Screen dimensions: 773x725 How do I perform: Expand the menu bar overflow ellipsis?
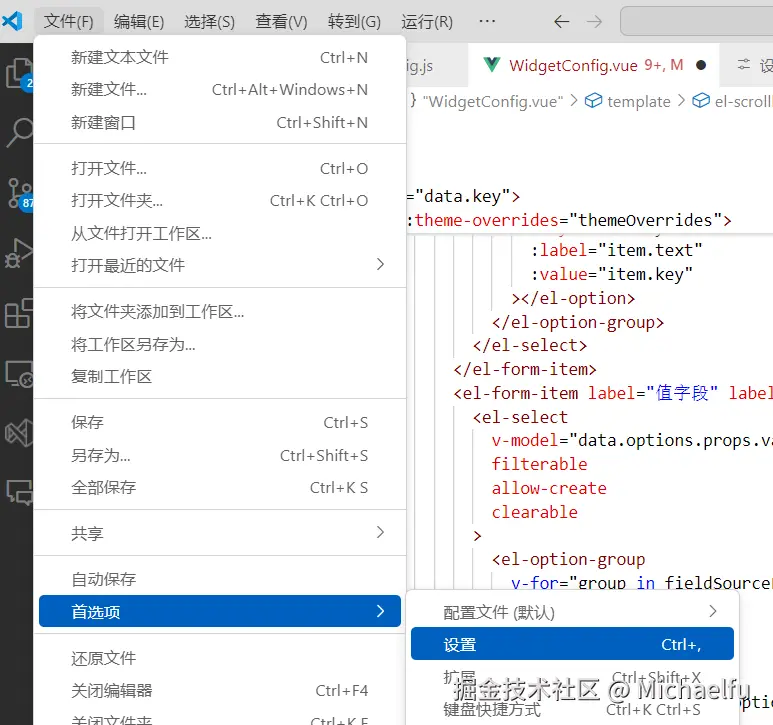pos(487,22)
